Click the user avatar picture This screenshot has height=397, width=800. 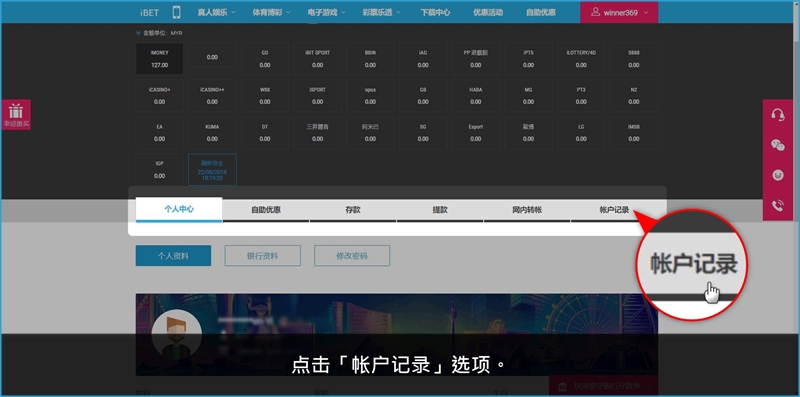tap(177, 334)
